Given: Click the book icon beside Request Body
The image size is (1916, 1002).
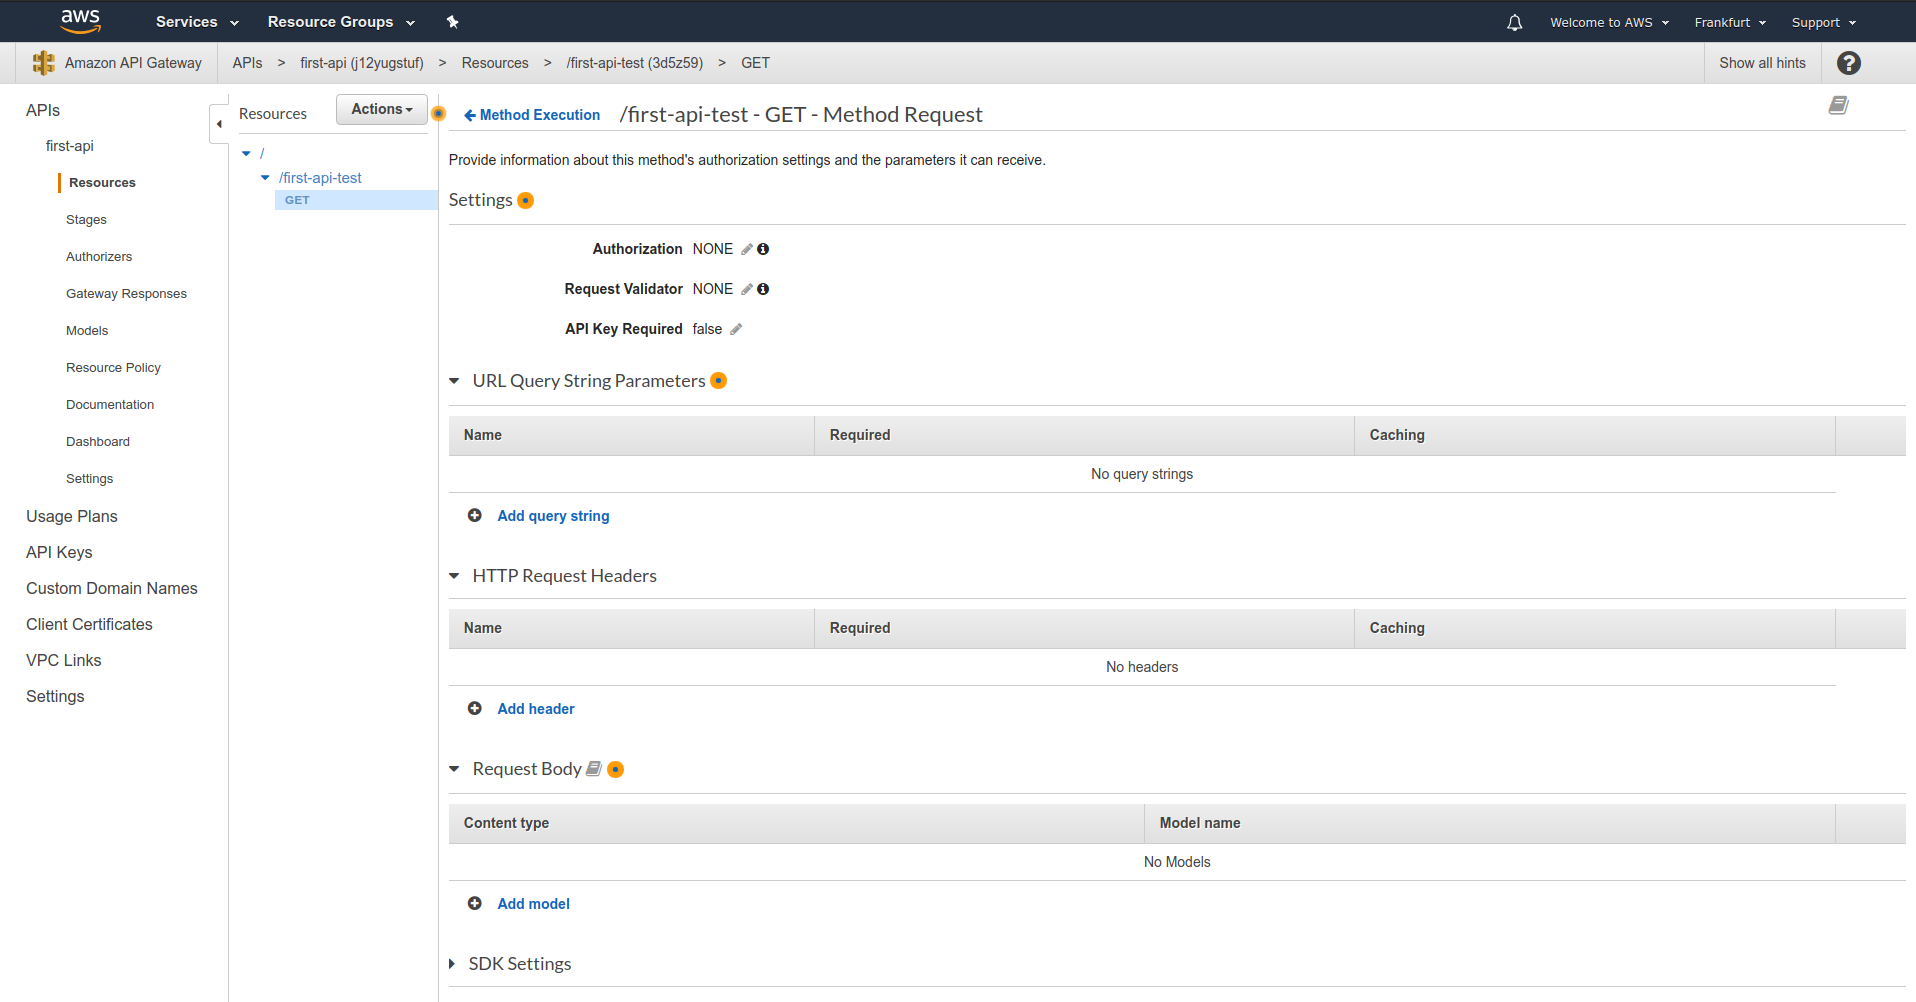Looking at the screenshot, I should 594,769.
